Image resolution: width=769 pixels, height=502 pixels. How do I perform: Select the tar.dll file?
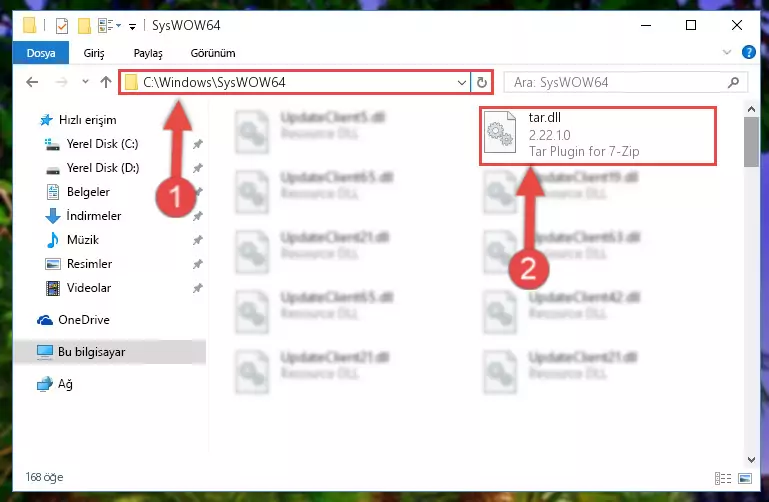(597, 135)
